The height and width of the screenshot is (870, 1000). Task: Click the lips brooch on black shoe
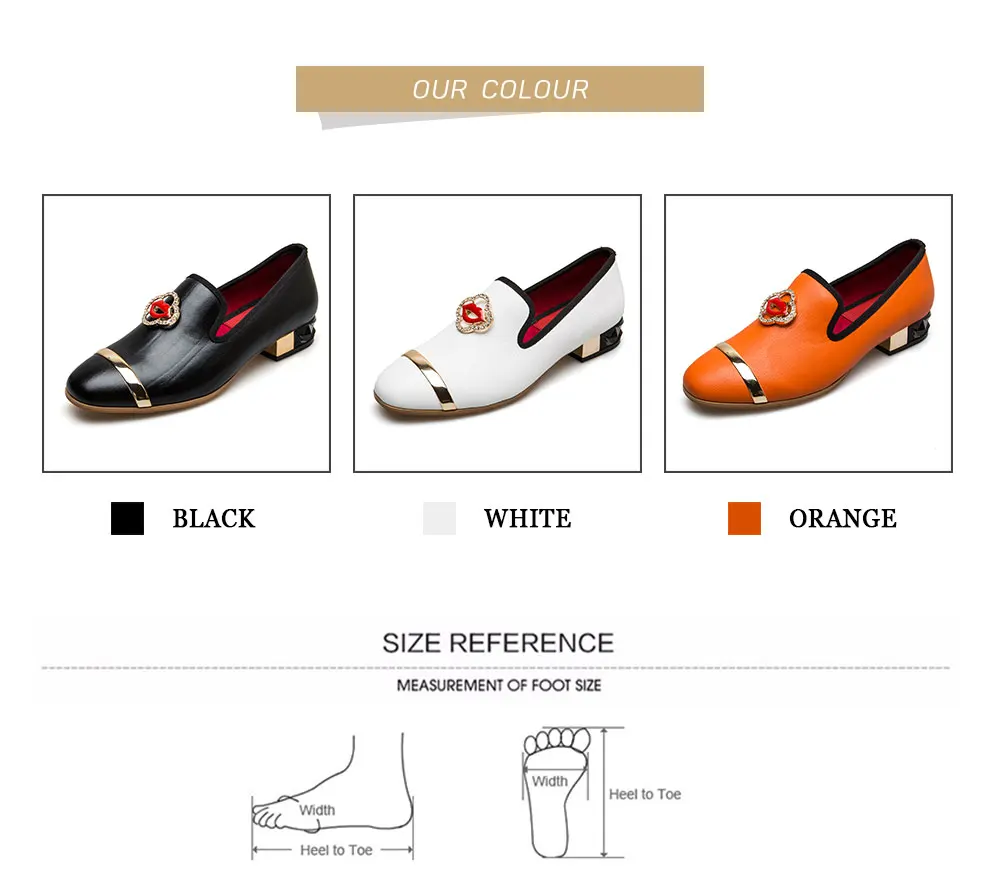(x=161, y=309)
